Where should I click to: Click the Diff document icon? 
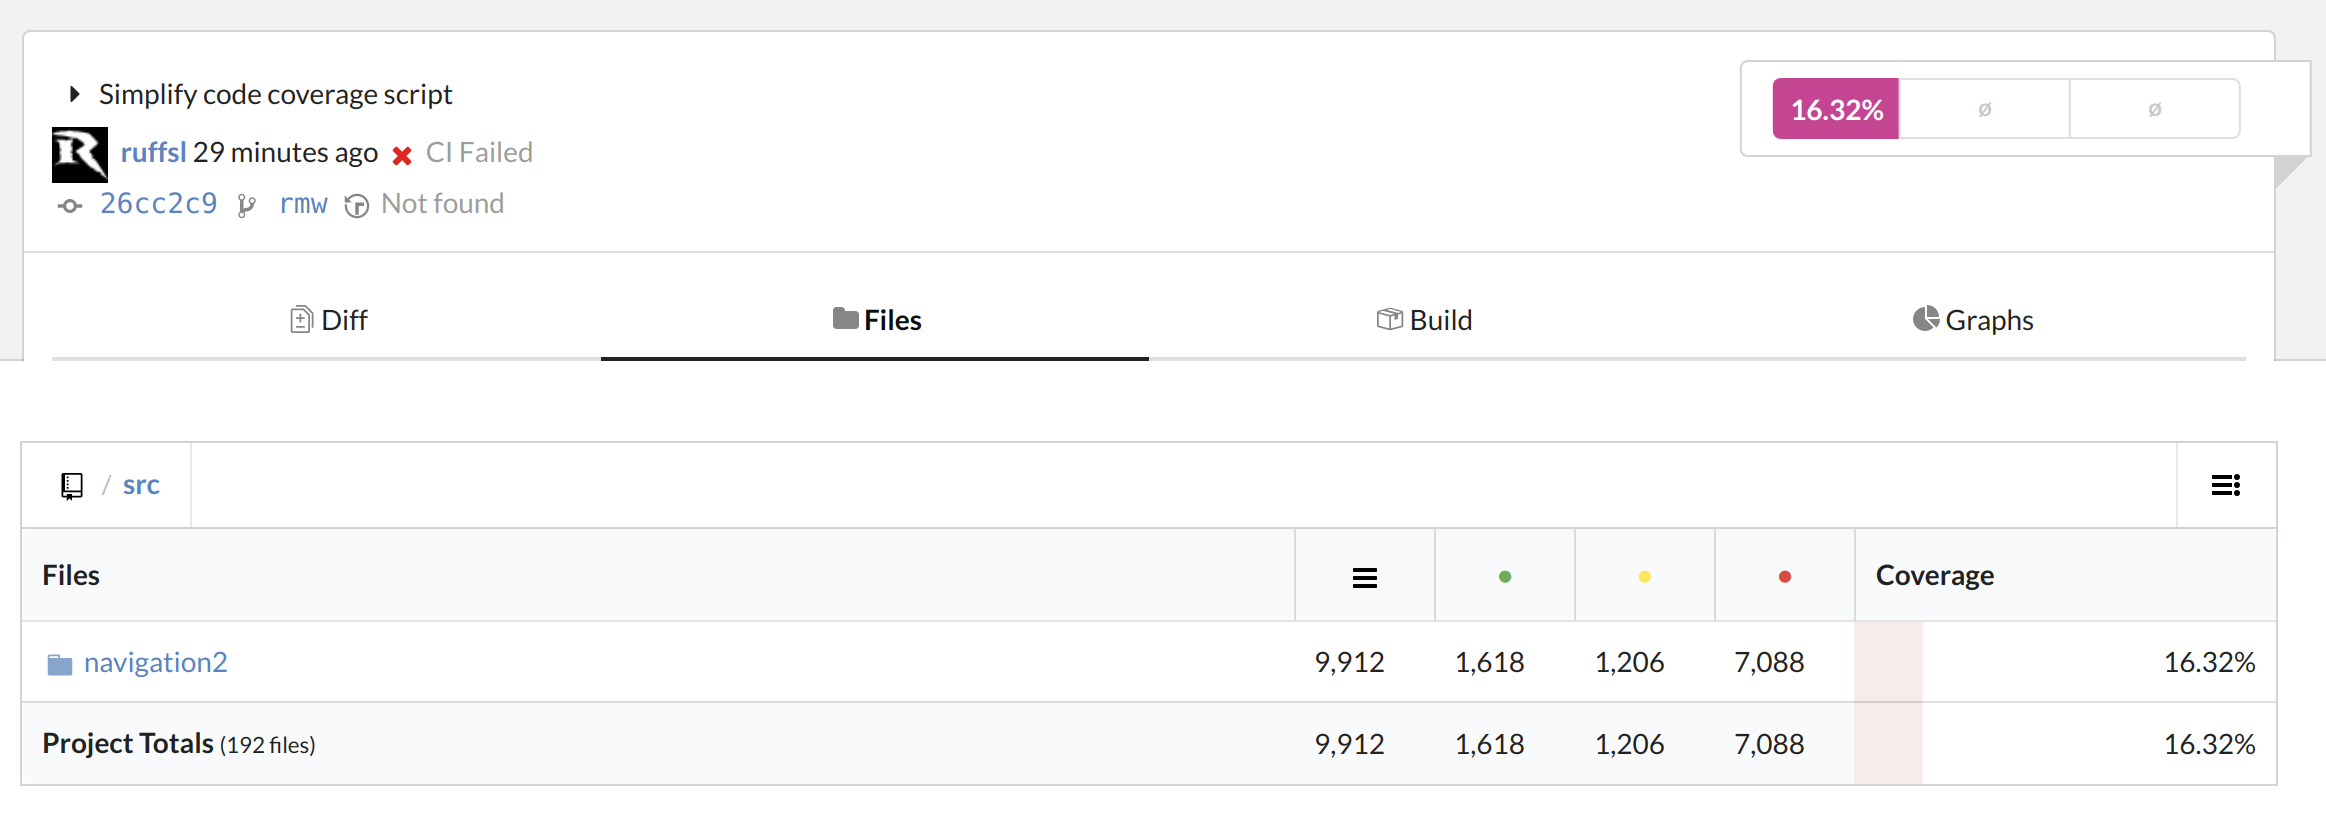point(303,318)
